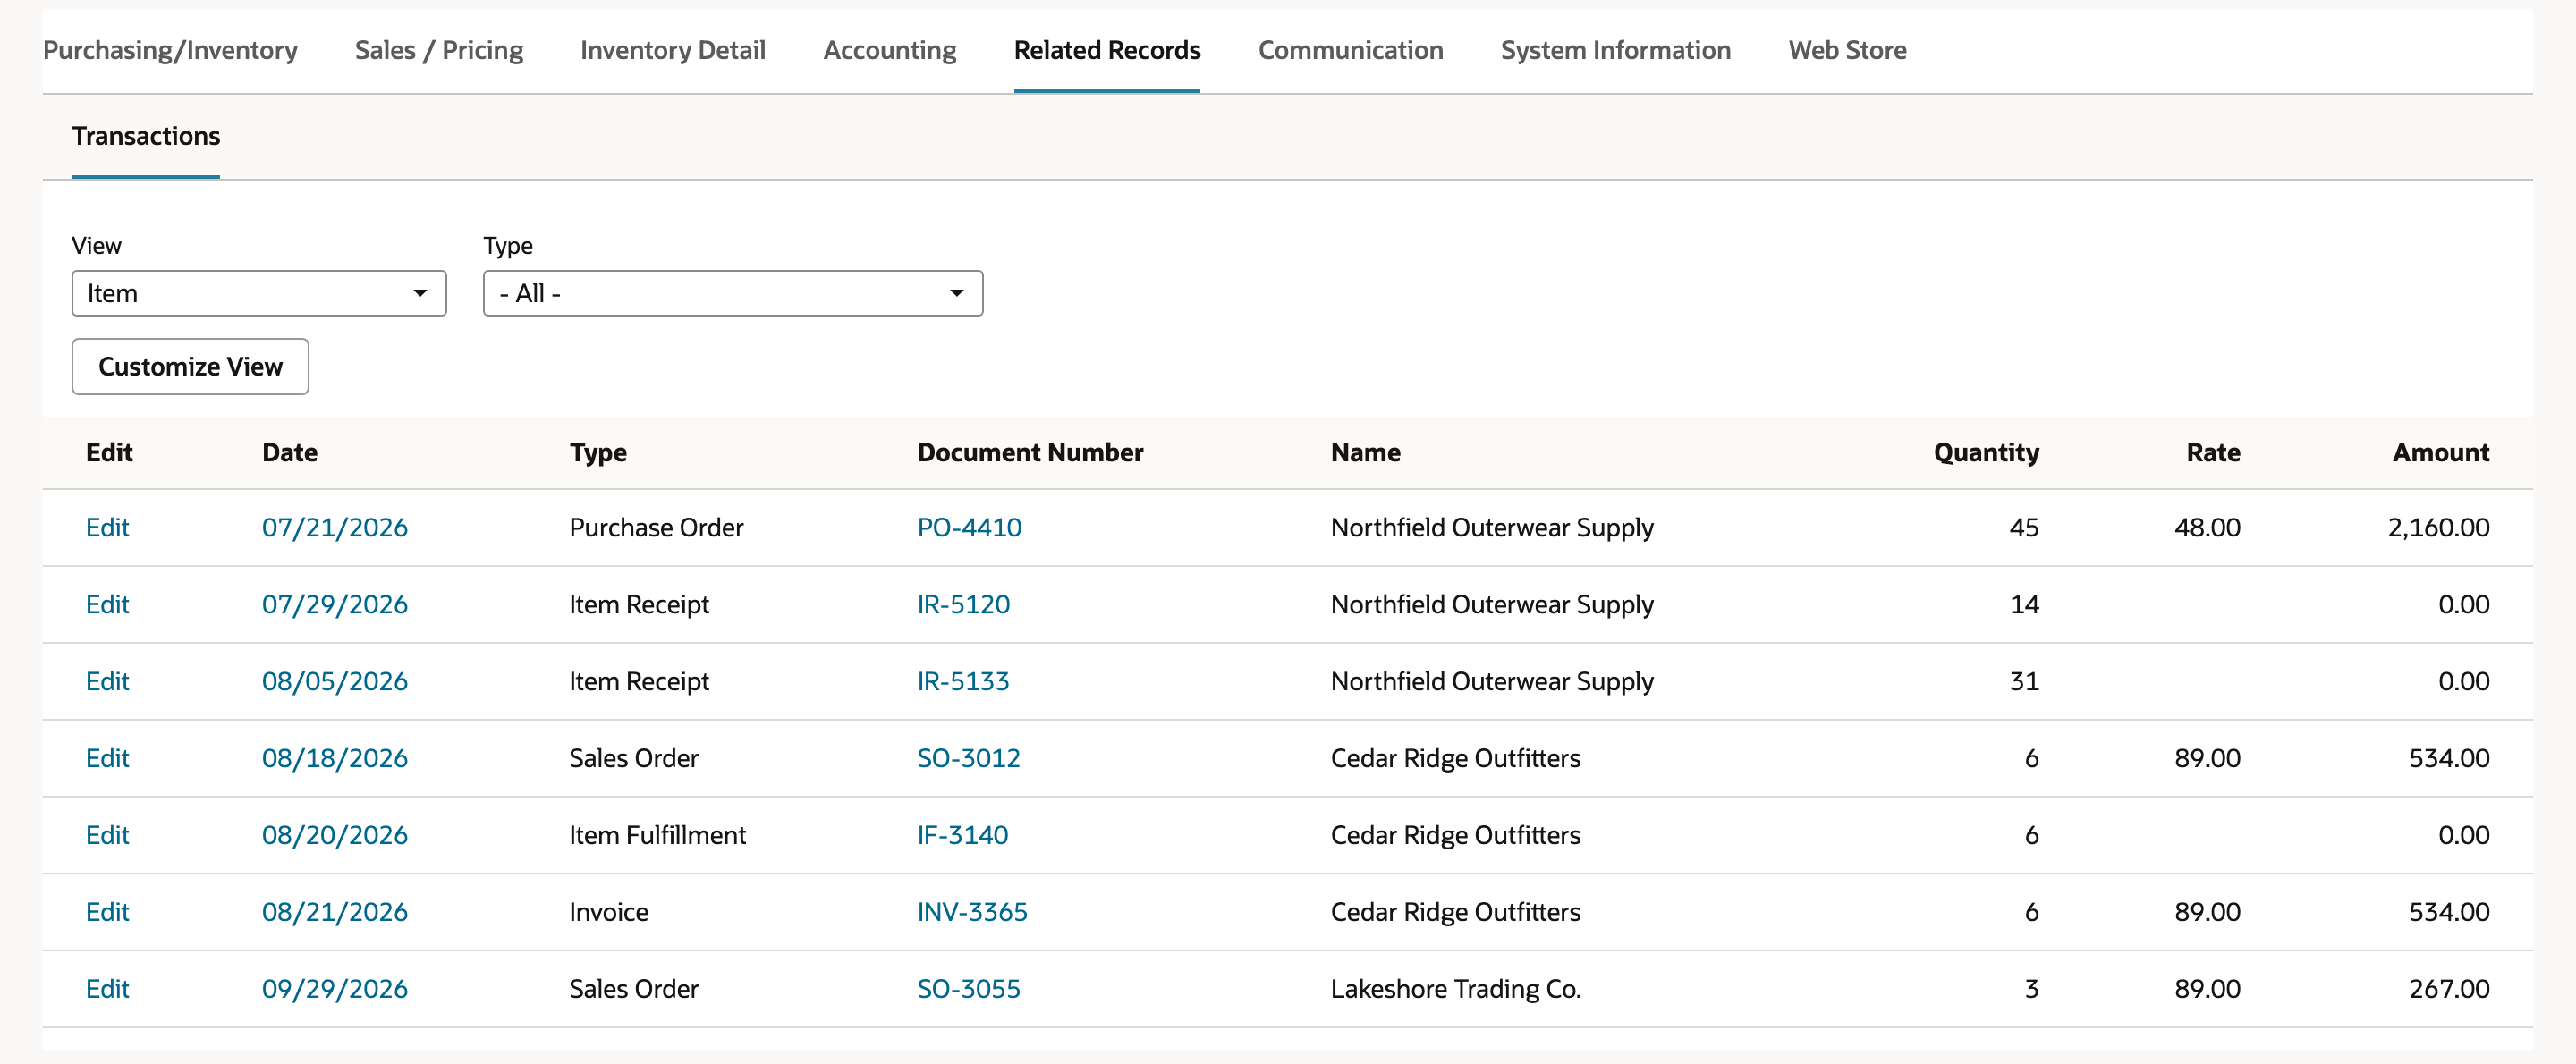Open the 07/21/2026 date link
Image resolution: width=2576 pixels, height=1064 pixels.
tap(335, 527)
